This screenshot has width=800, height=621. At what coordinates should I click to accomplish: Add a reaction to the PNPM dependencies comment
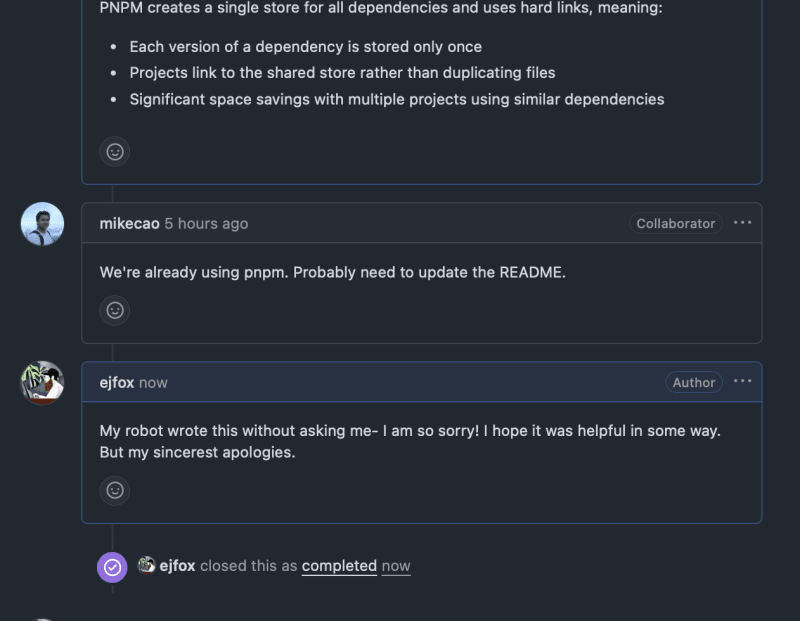click(x=114, y=151)
